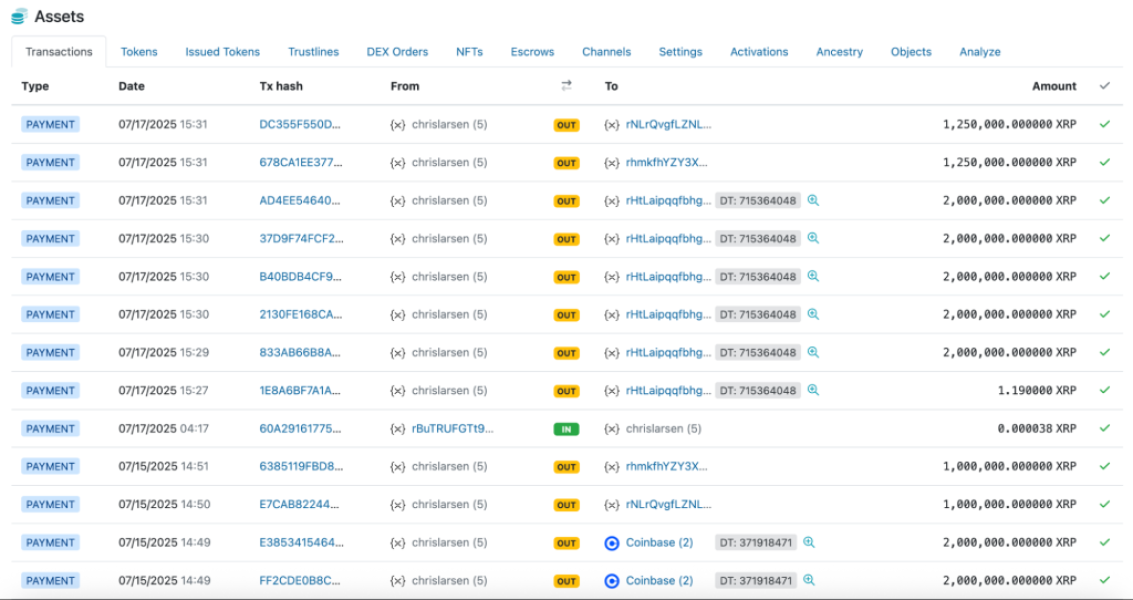Click DT: 715364048 tag in 37D9F74FCF2 row
This screenshot has height=600, width=1133.
(758, 239)
